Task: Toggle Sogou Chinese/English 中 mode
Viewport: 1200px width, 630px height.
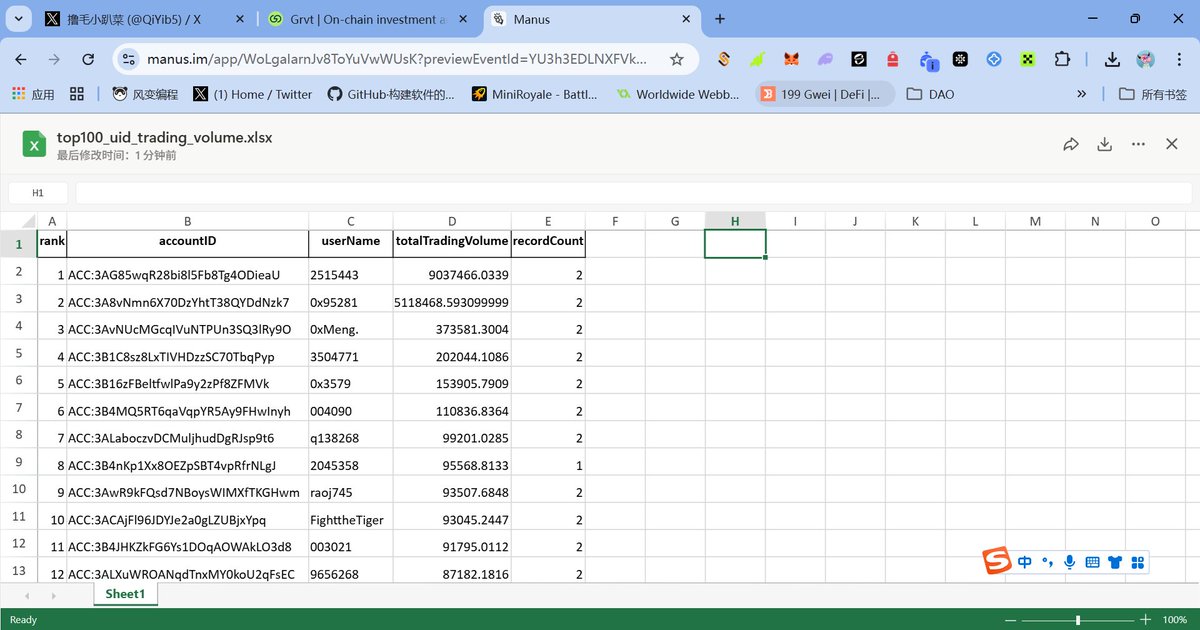Action: pos(1025,563)
